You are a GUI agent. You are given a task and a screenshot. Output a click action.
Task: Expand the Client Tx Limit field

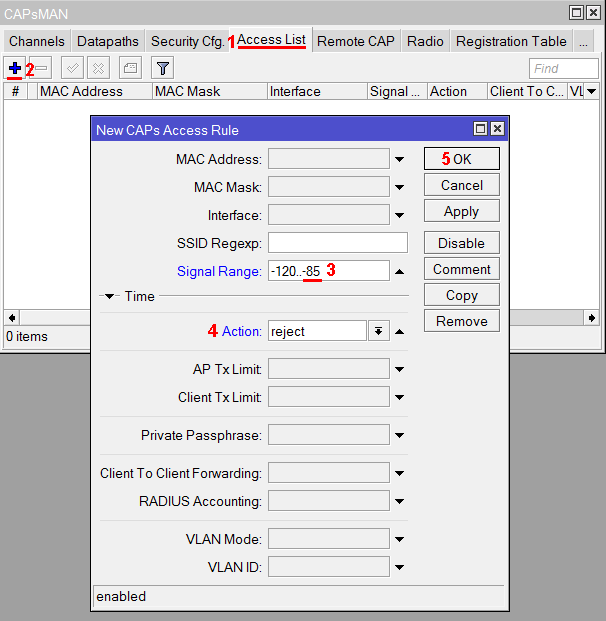[x=399, y=397]
